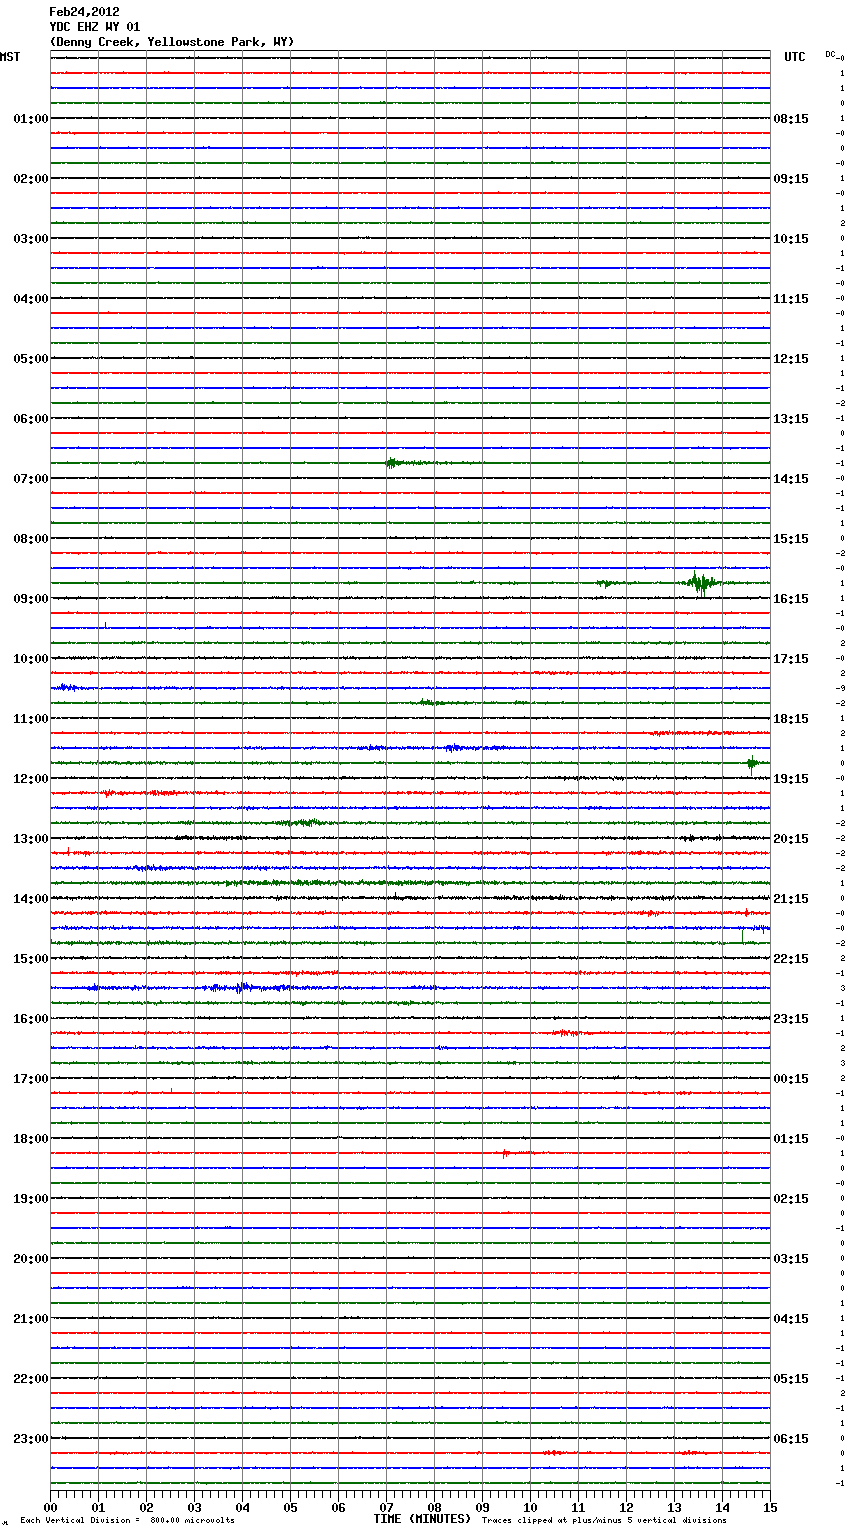
Task: Select the 12:00 MST hour label
Action: (30, 779)
